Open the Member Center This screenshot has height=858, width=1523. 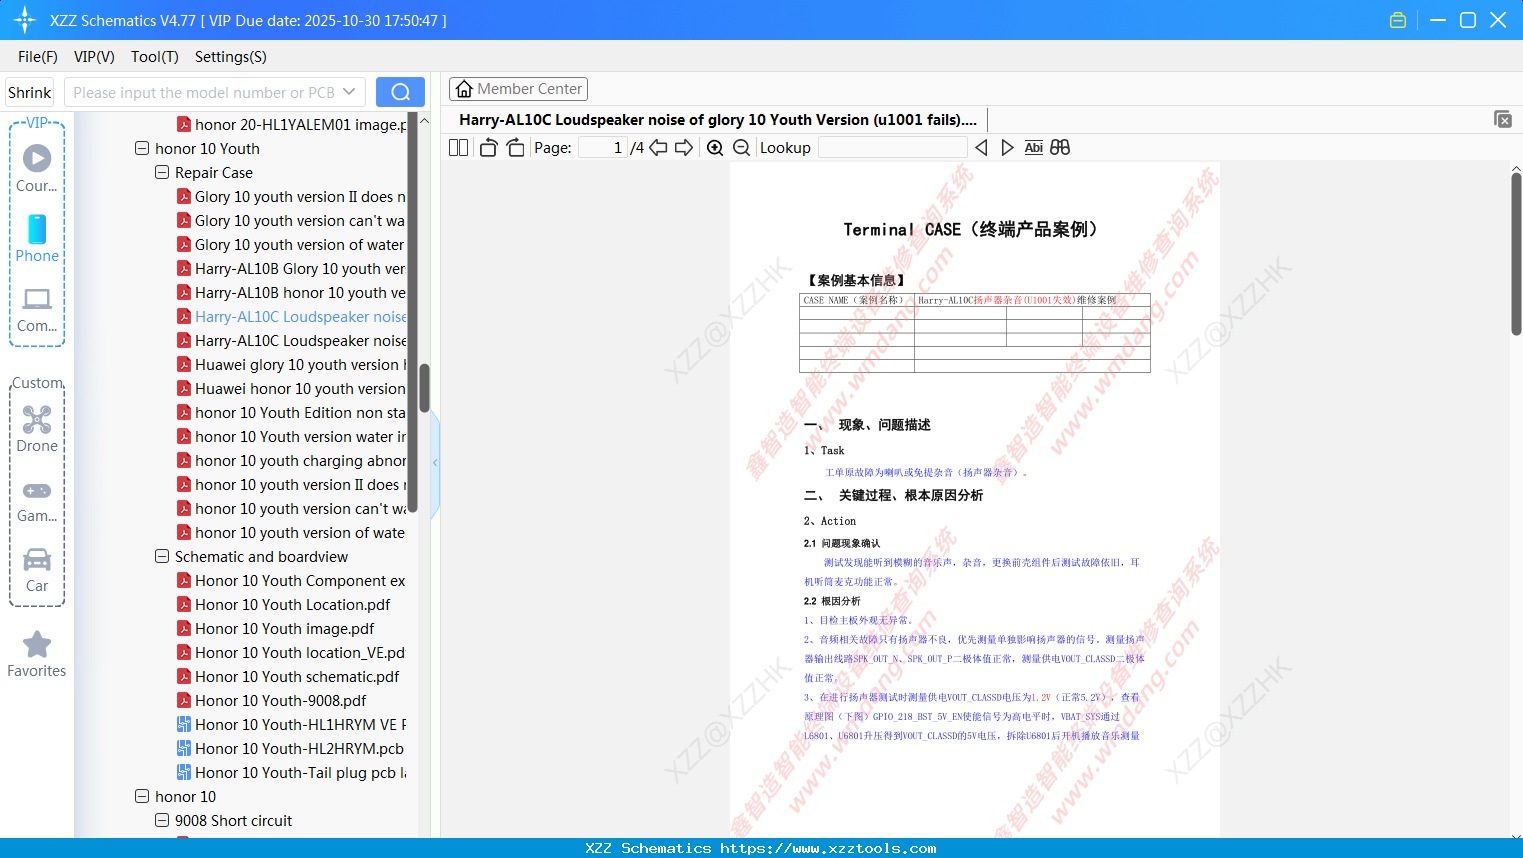pos(518,89)
